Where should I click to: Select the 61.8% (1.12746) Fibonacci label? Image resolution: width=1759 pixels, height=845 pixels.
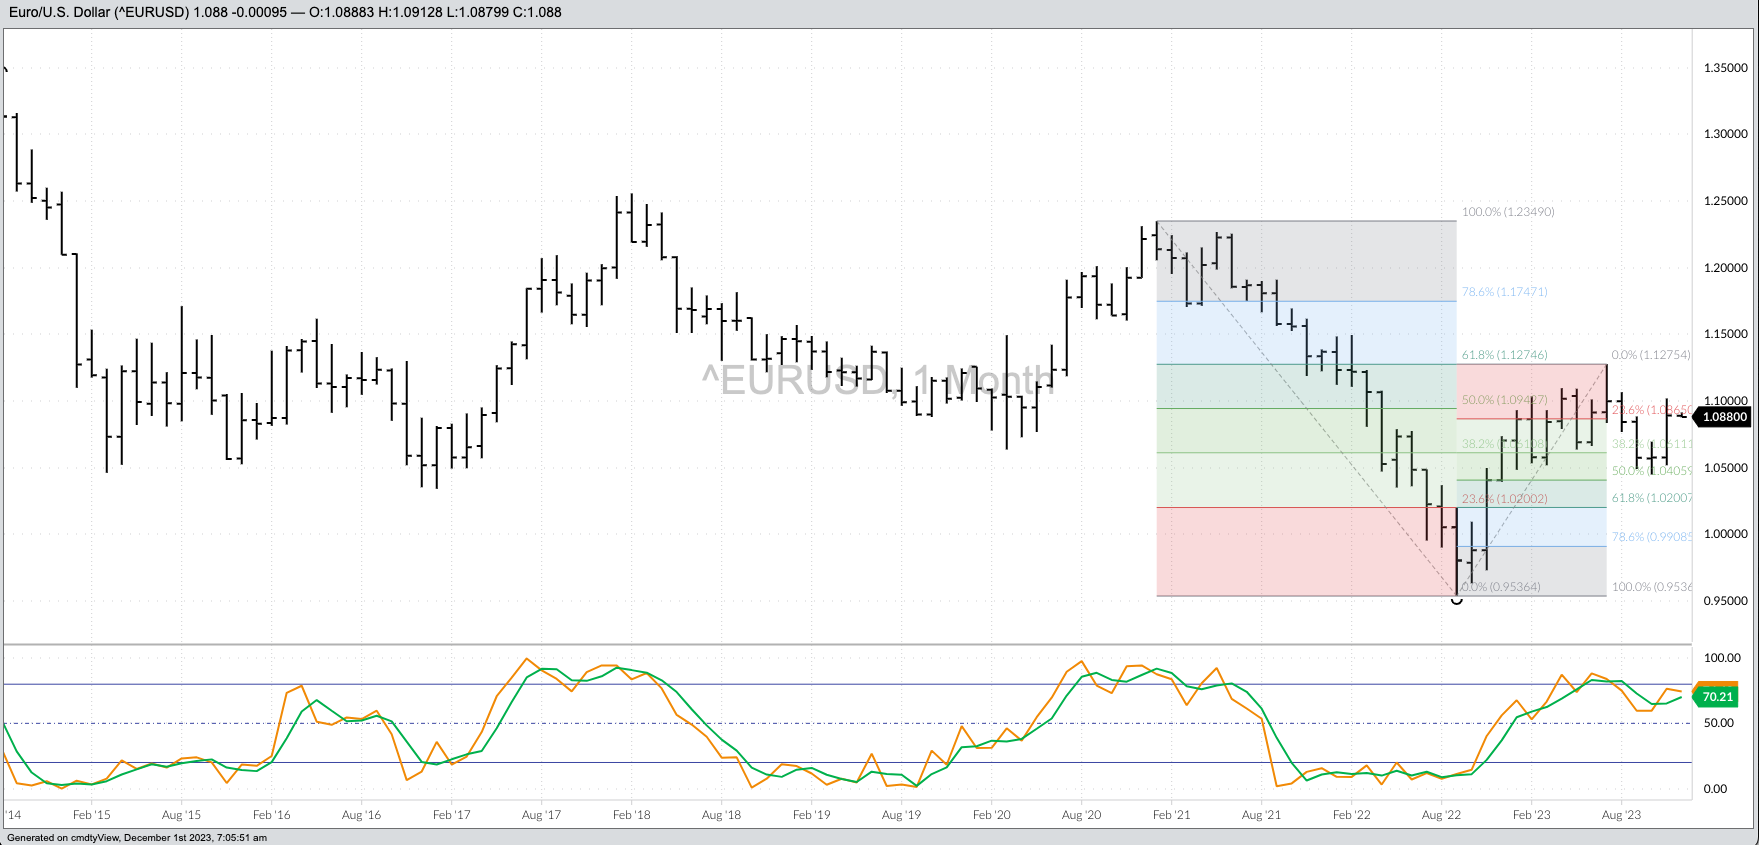(x=1504, y=355)
